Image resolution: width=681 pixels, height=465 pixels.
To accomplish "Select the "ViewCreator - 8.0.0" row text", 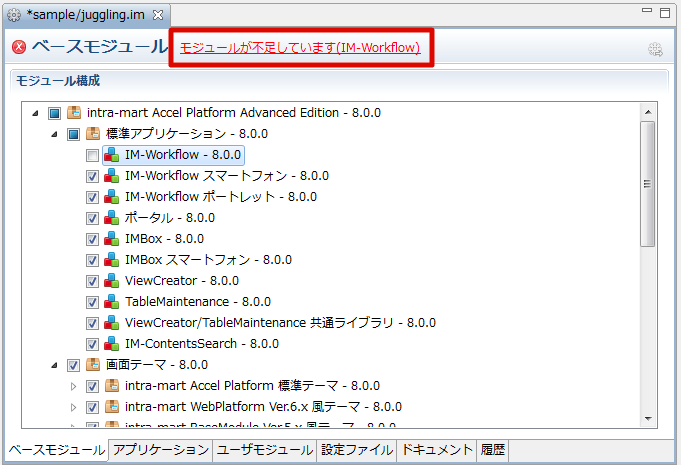I will point(182,281).
